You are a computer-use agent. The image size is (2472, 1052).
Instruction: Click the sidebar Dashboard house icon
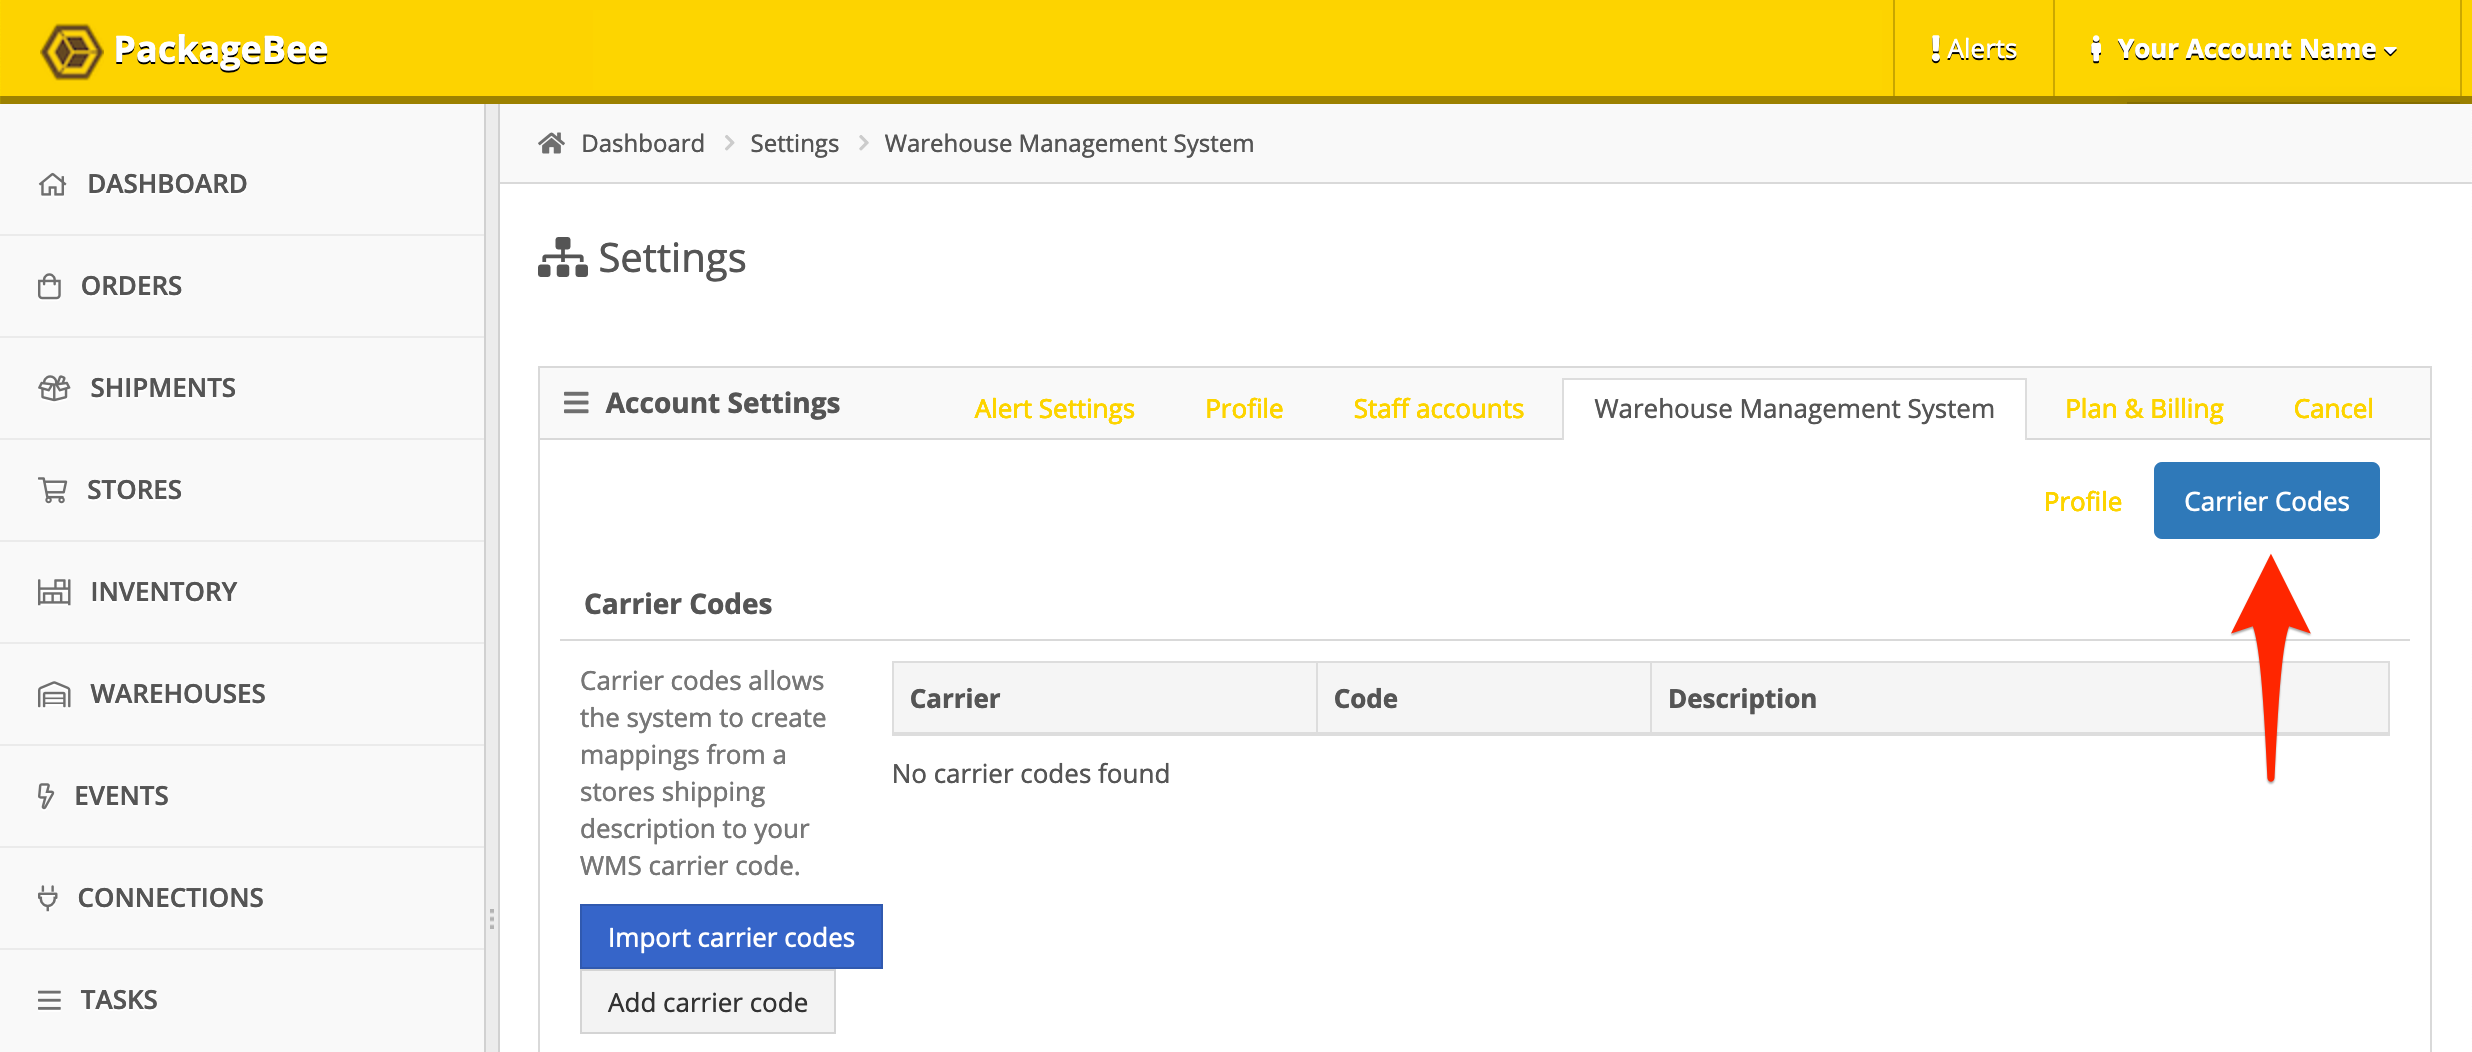(53, 184)
